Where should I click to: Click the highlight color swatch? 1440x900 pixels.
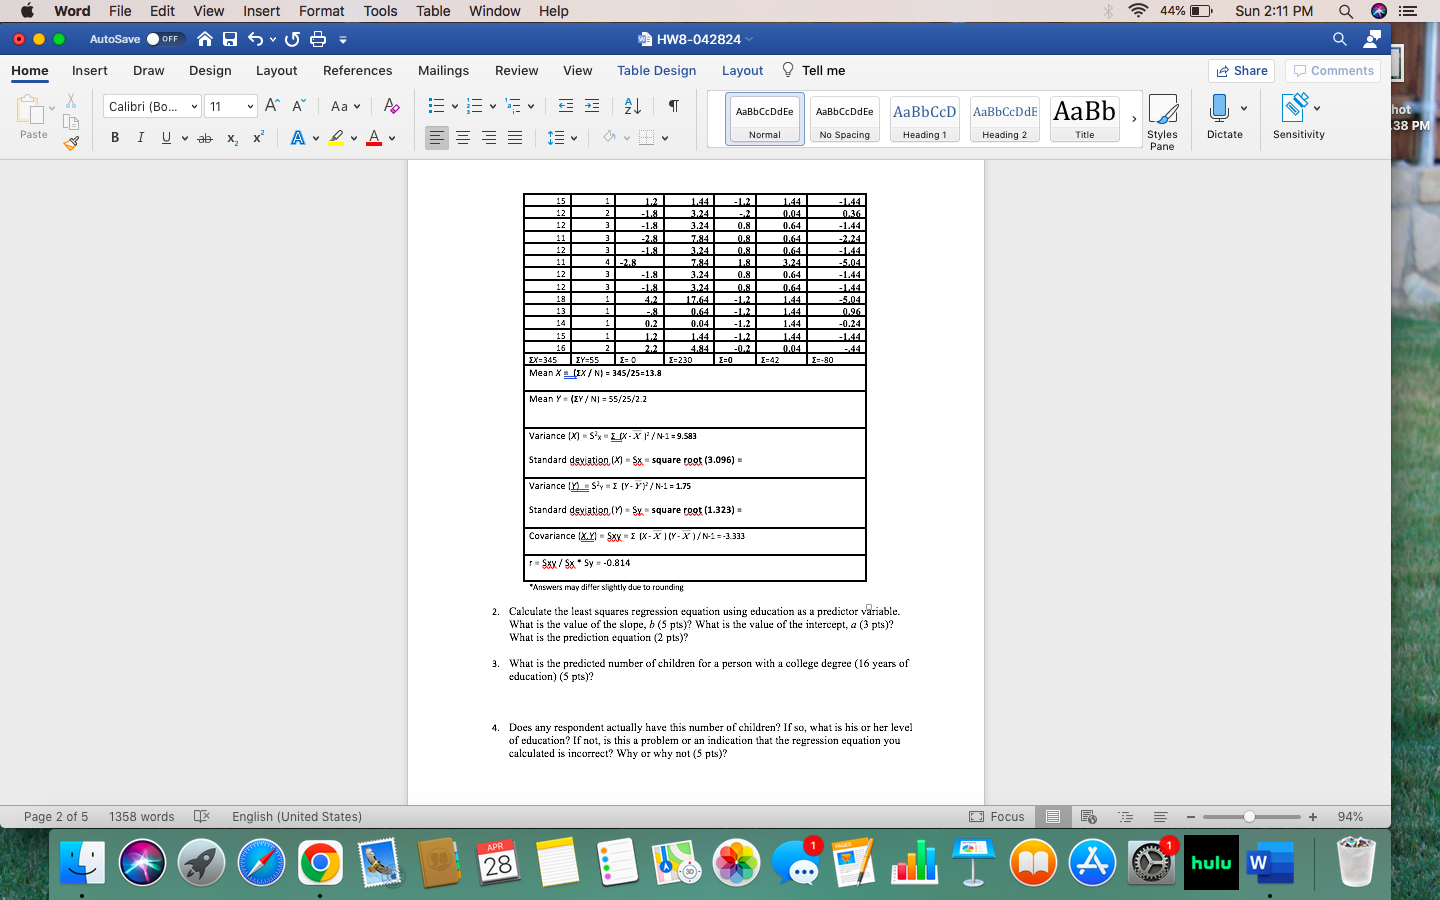(x=337, y=138)
